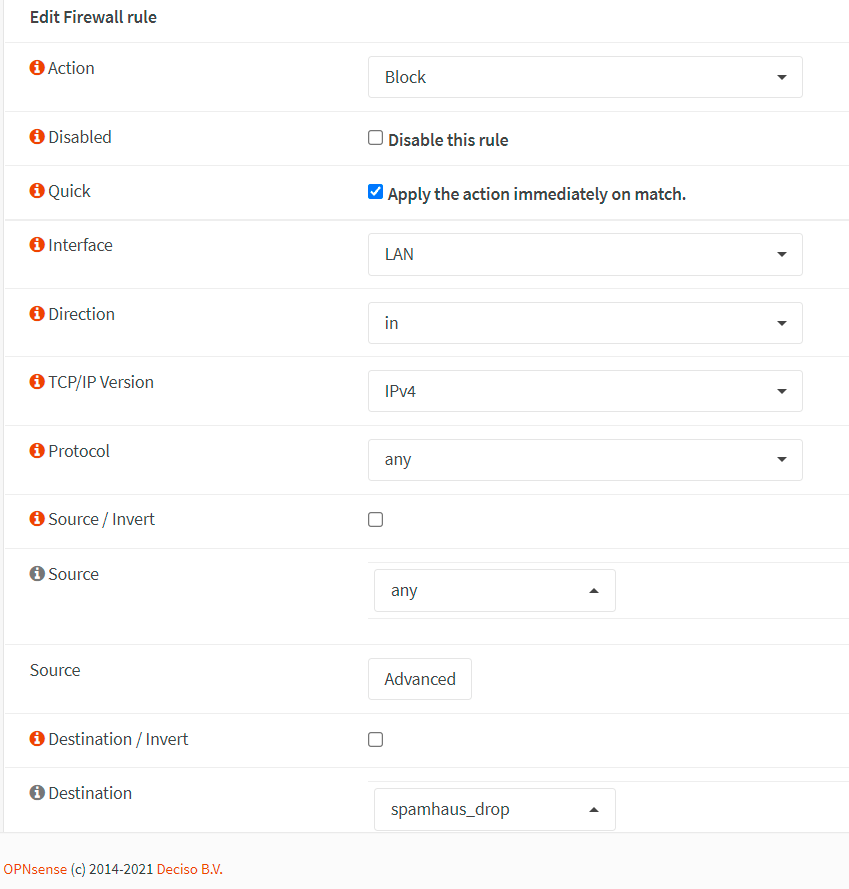Image resolution: width=849 pixels, height=889 pixels.
Task: Expand the Destination spamhaus_drop selector
Action: (495, 809)
